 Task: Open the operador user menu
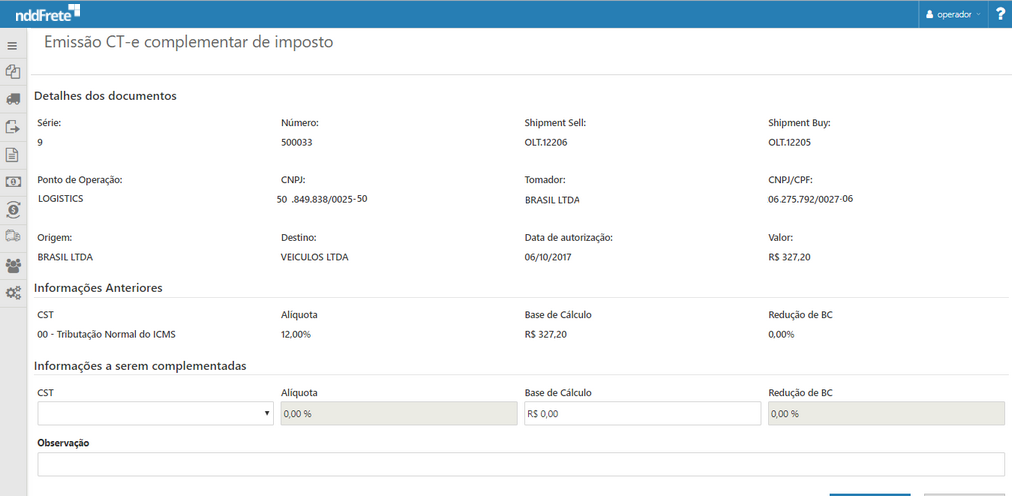pyautogui.click(x=953, y=14)
